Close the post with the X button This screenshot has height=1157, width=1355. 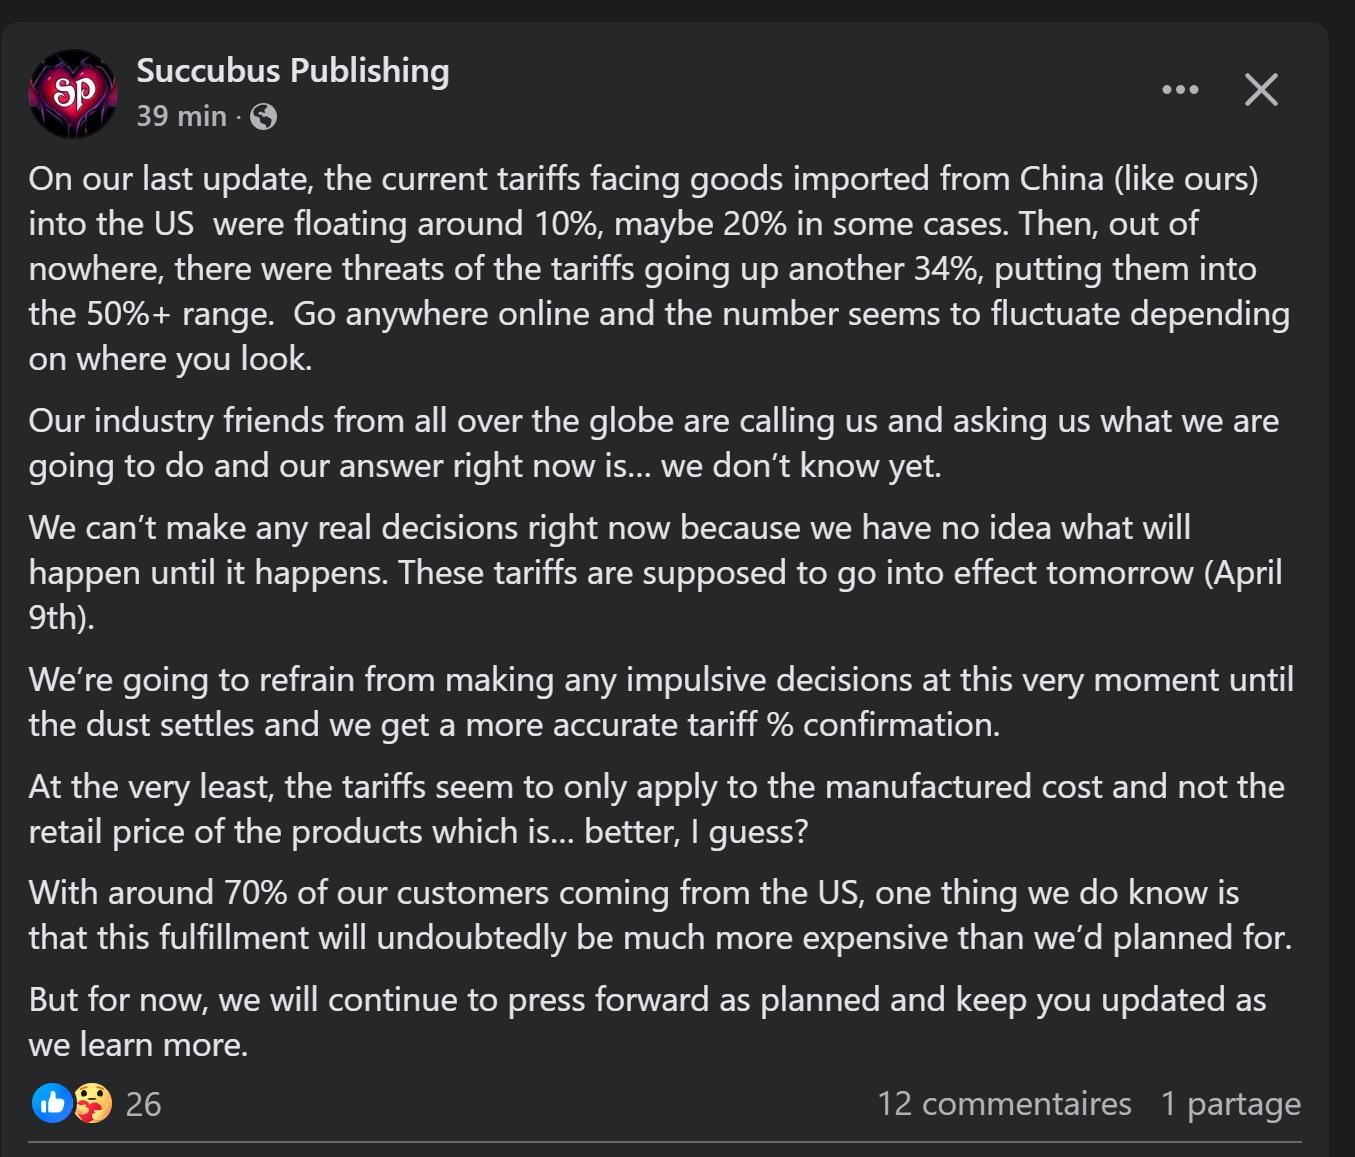(1261, 90)
